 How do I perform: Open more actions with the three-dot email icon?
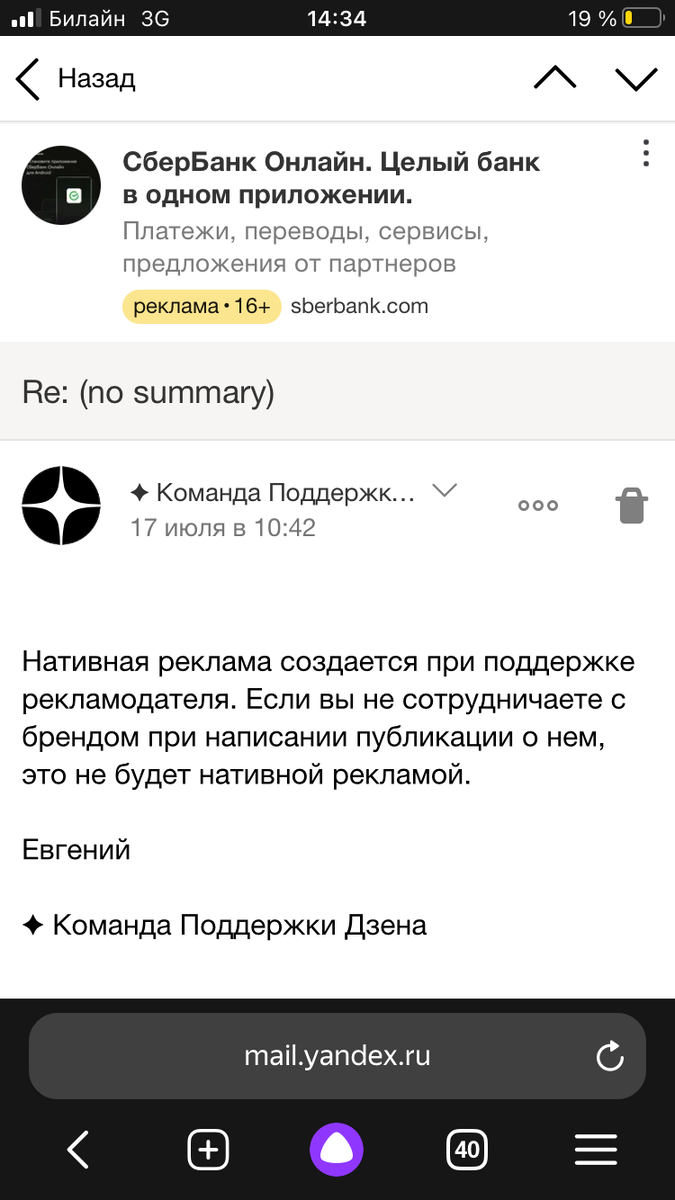[537, 505]
